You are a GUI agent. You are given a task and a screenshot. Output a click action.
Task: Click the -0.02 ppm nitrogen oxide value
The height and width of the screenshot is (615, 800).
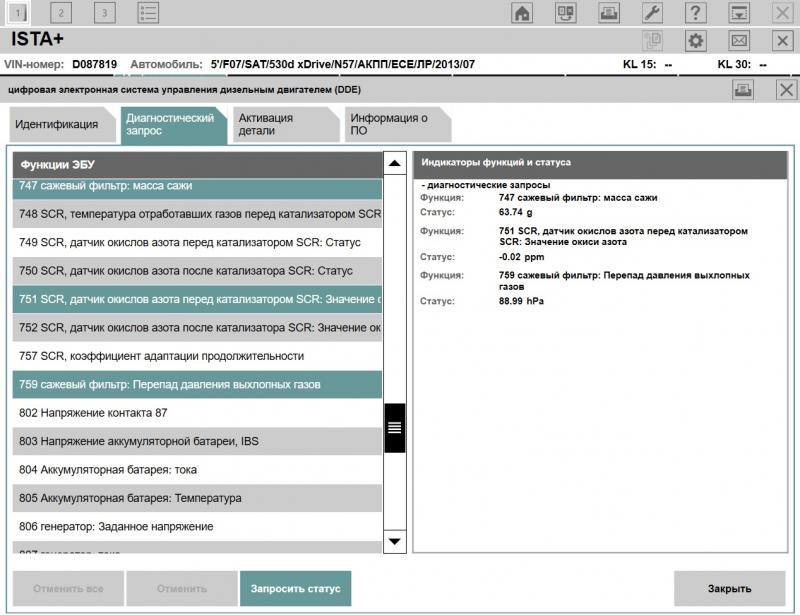coord(521,257)
